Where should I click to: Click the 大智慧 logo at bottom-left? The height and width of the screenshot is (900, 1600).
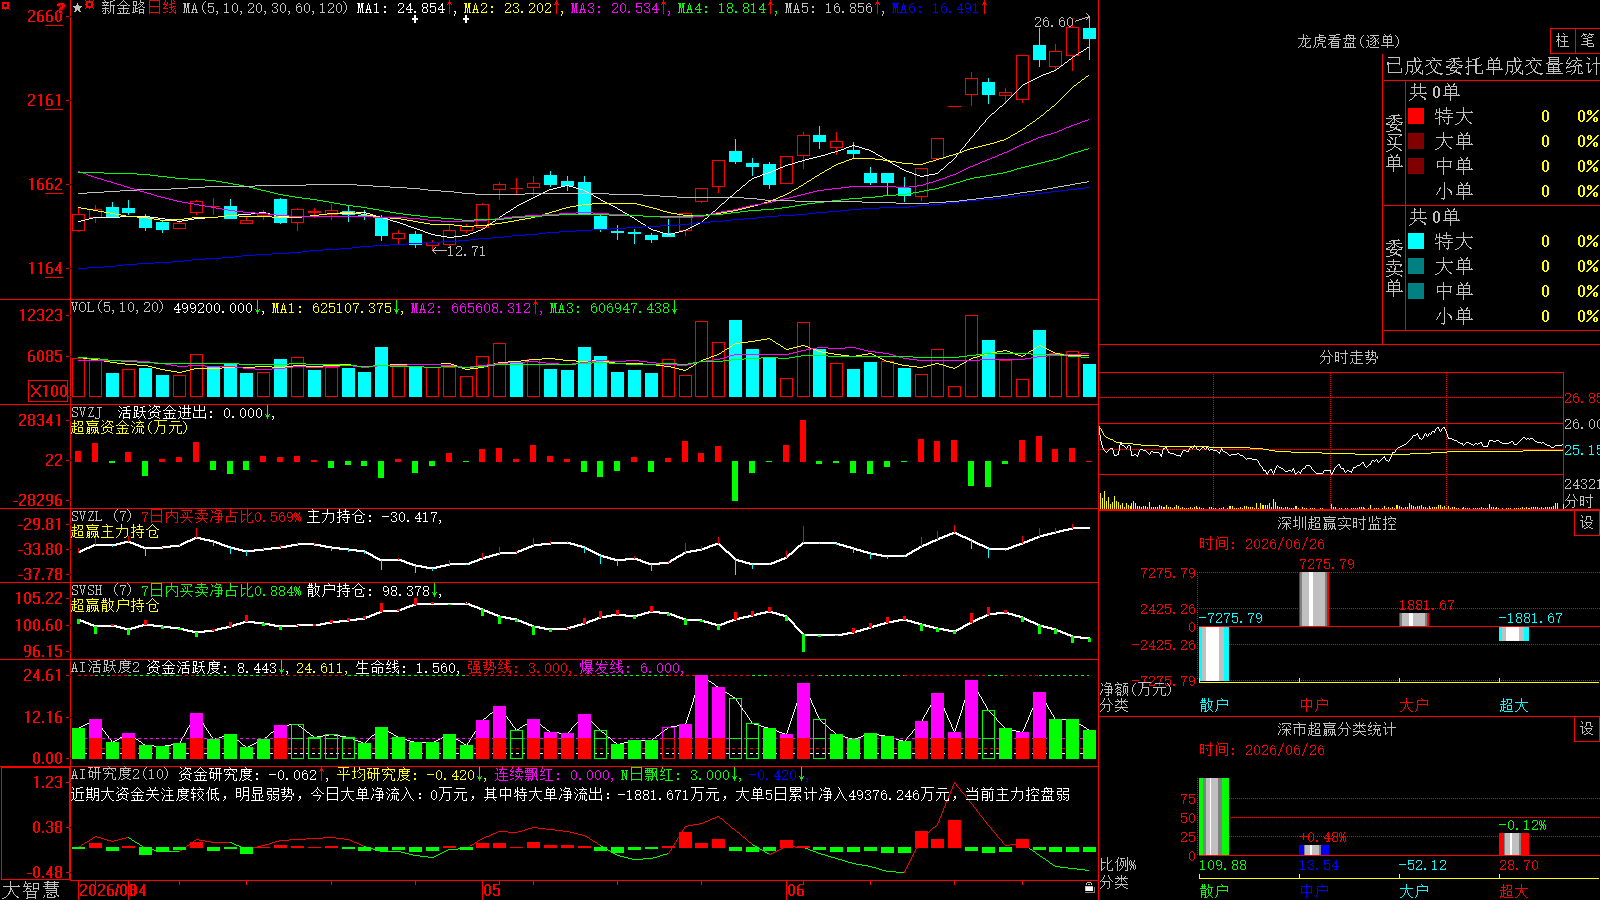point(31,889)
